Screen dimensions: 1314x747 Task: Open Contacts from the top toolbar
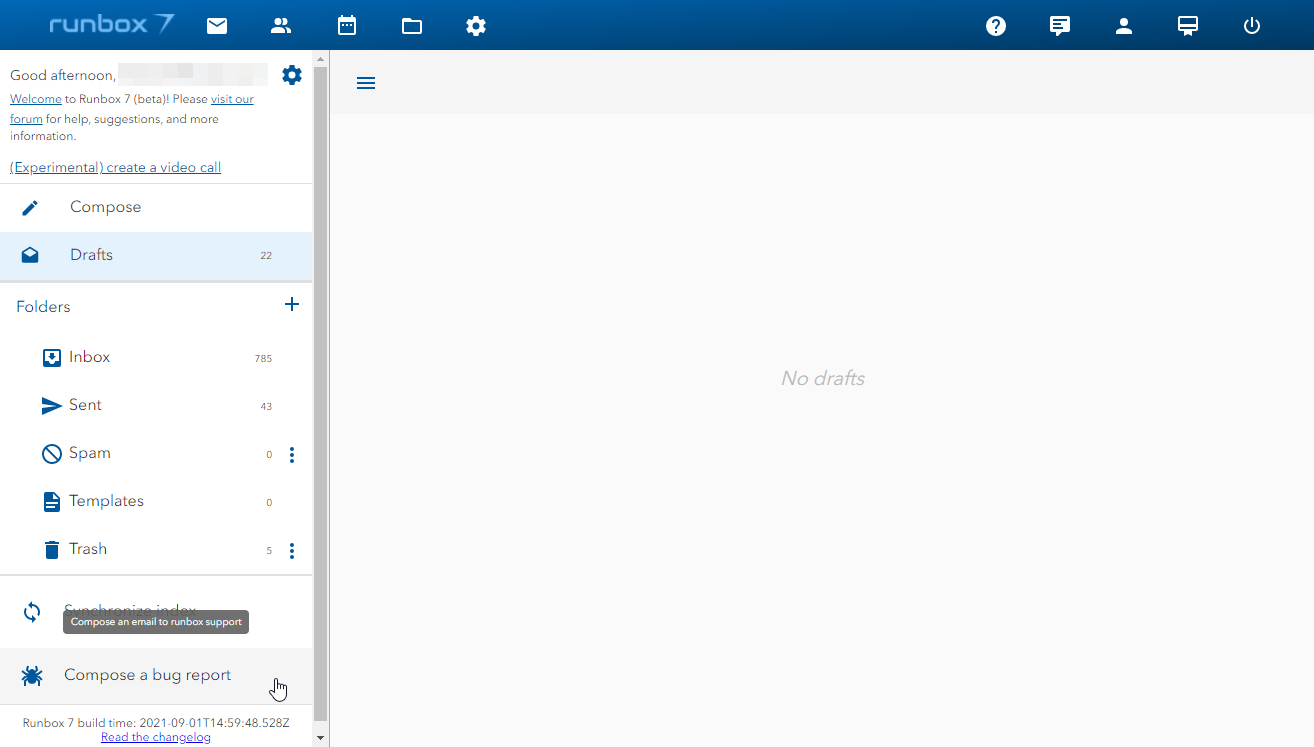pyautogui.click(x=281, y=25)
